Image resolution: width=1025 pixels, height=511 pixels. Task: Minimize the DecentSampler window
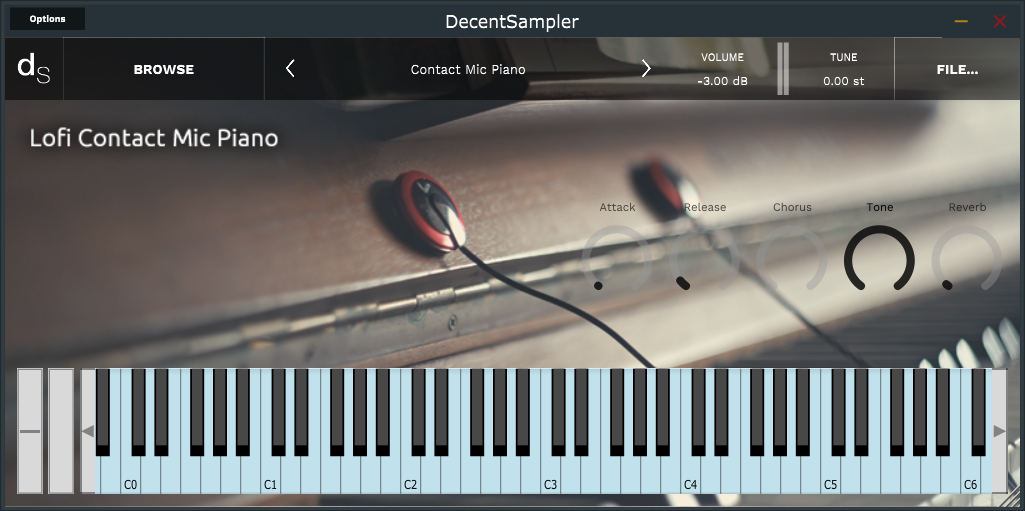[x=961, y=21]
